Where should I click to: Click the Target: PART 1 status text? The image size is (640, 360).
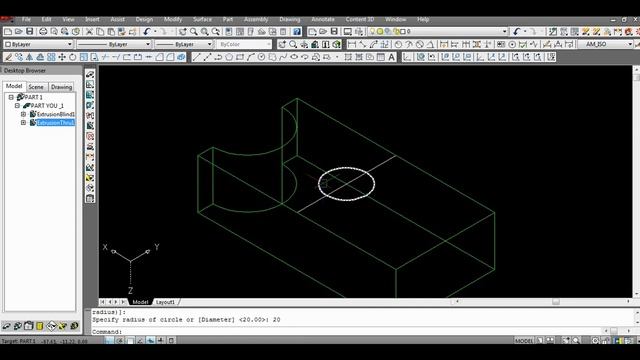(19, 341)
